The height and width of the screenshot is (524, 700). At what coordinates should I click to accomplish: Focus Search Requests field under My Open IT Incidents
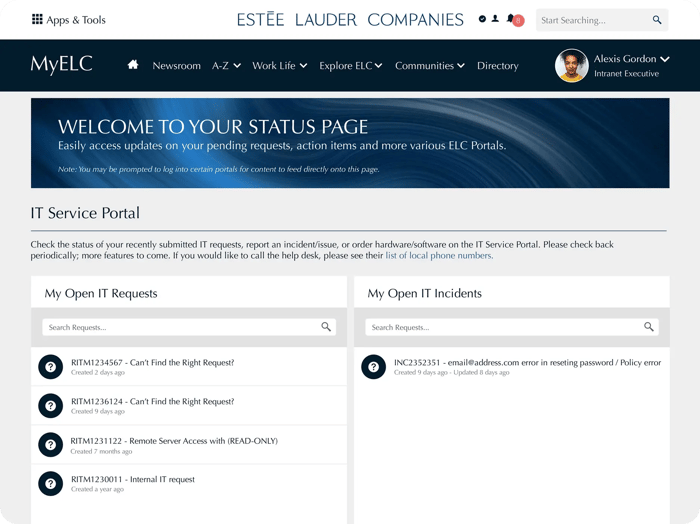click(512, 327)
